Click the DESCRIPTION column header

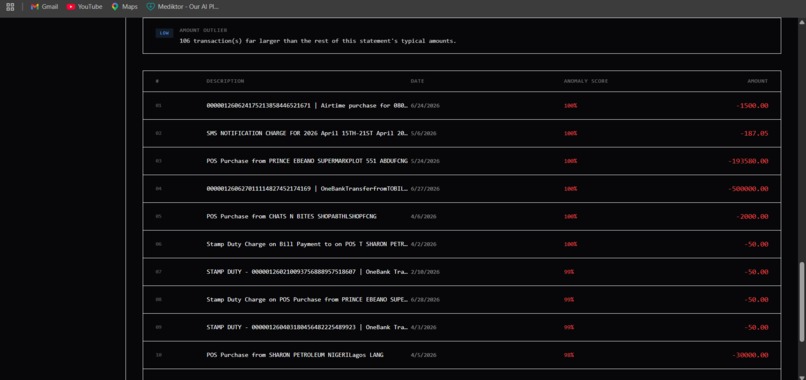(x=225, y=81)
